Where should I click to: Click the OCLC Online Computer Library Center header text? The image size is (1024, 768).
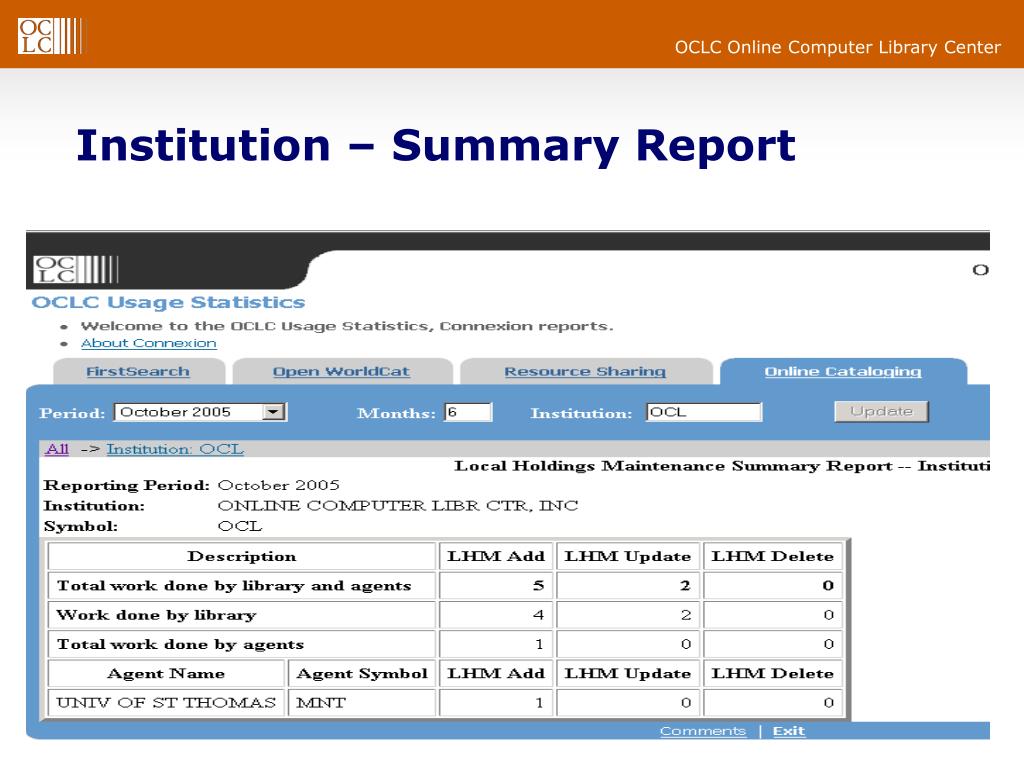[x=837, y=47]
